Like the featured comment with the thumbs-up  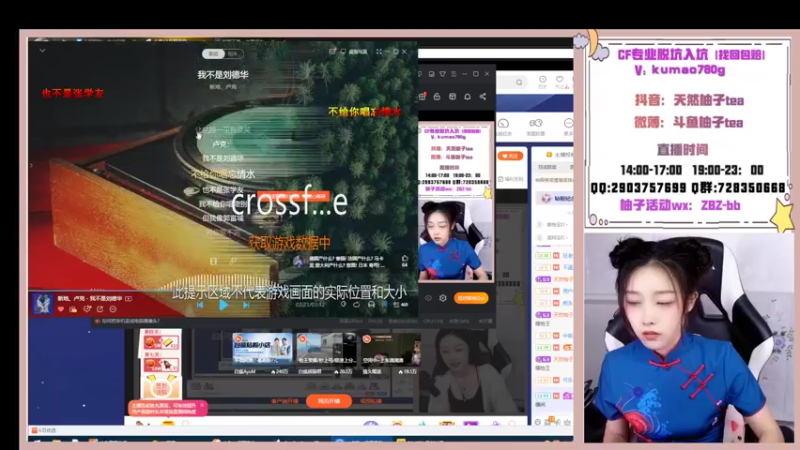click(405, 259)
